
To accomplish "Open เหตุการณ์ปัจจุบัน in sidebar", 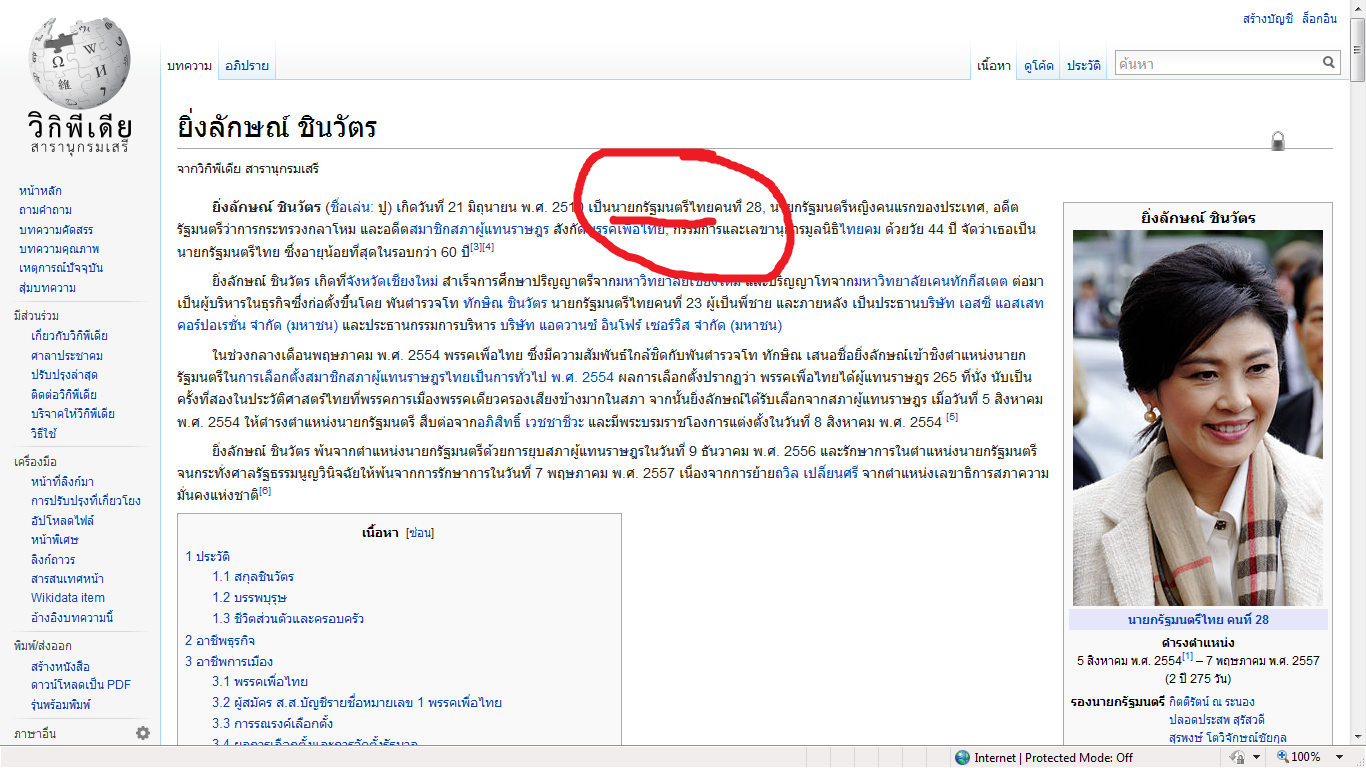I will coord(60,268).
